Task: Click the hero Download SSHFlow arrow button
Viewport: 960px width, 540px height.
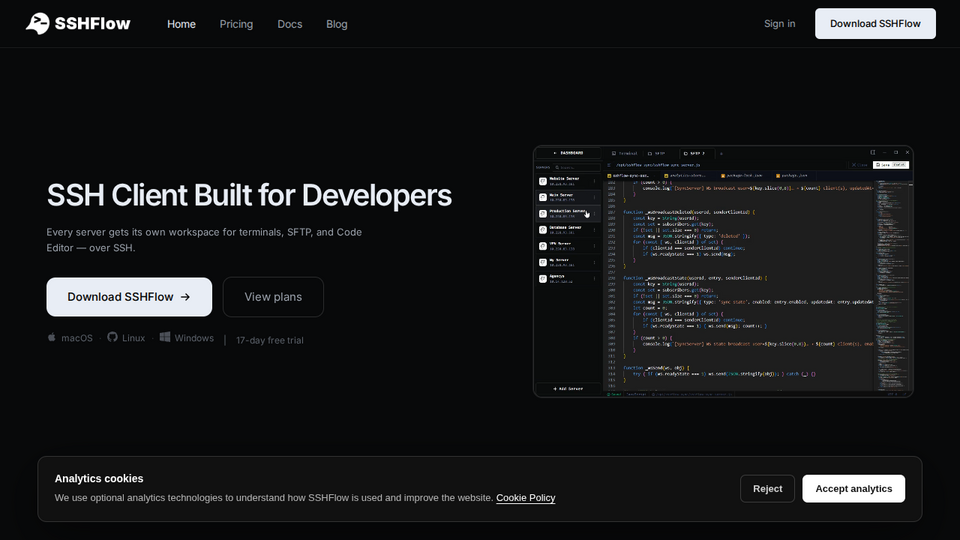Action: click(129, 297)
